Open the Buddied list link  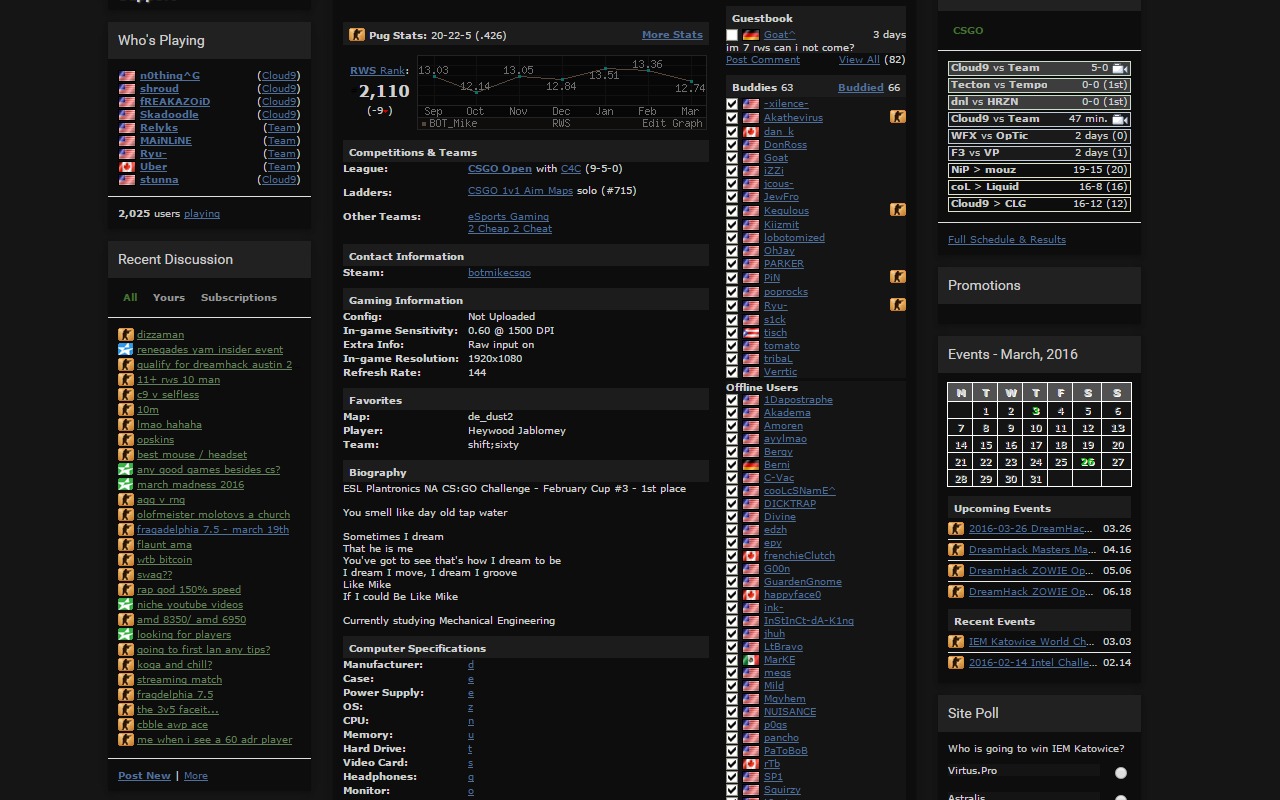pos(861,88)
